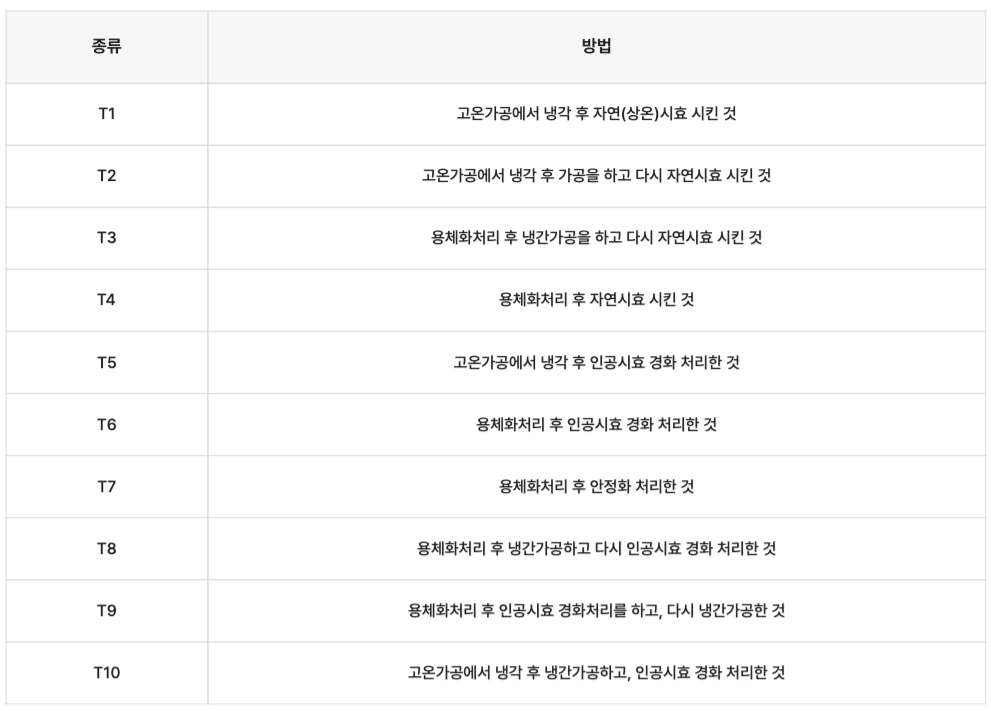
Task: Select the T9 row label
Action: click(106, 611)
